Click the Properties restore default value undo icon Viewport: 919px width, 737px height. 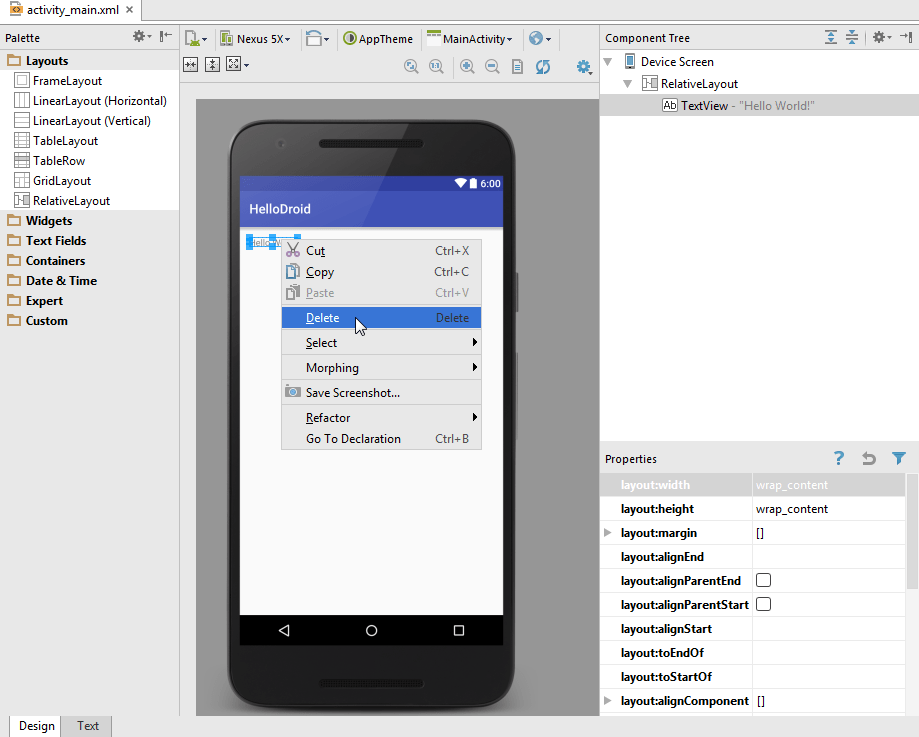pos(869,458)
